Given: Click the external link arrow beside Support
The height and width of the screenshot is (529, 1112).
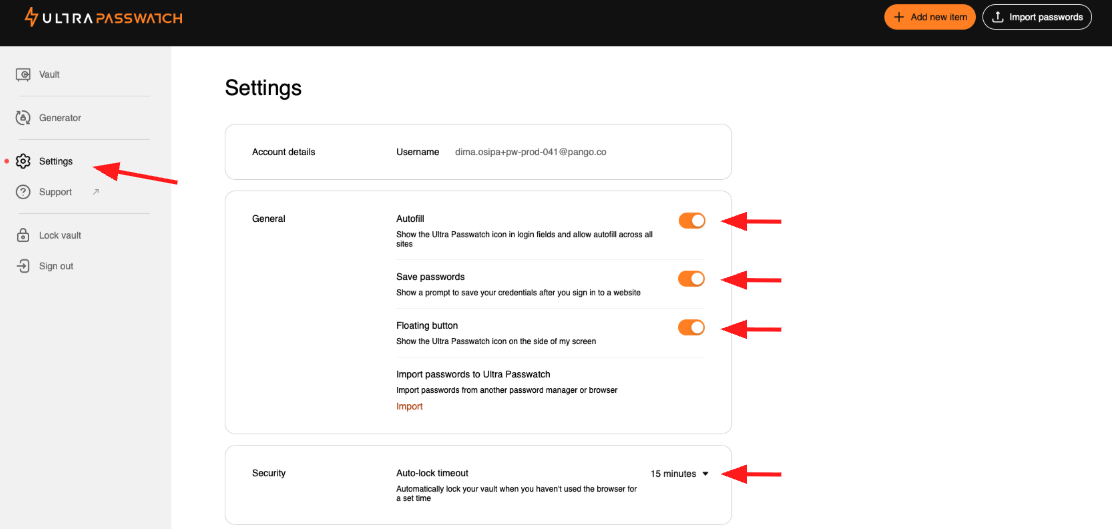Looking at the screenshot, I should 96,191.
